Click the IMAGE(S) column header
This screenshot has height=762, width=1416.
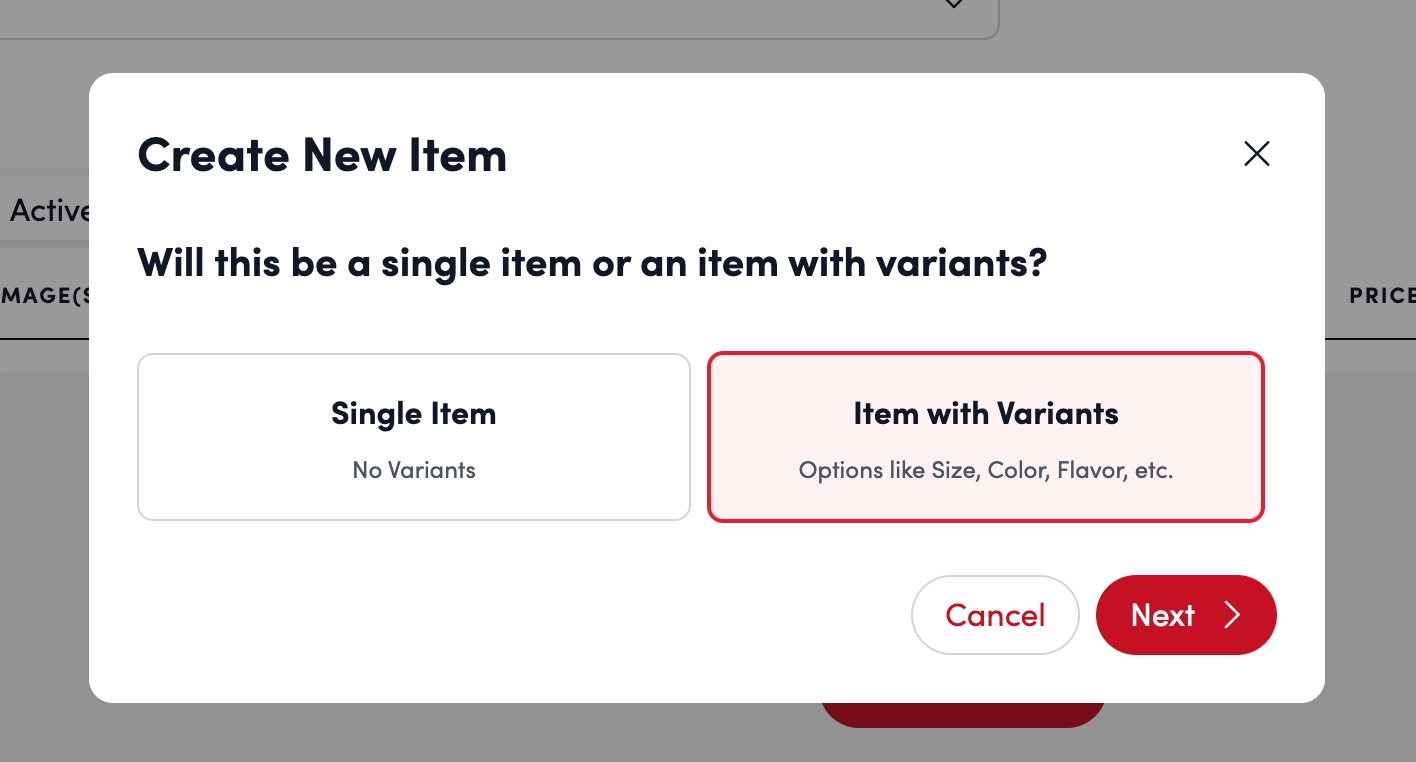click(45, 296)
